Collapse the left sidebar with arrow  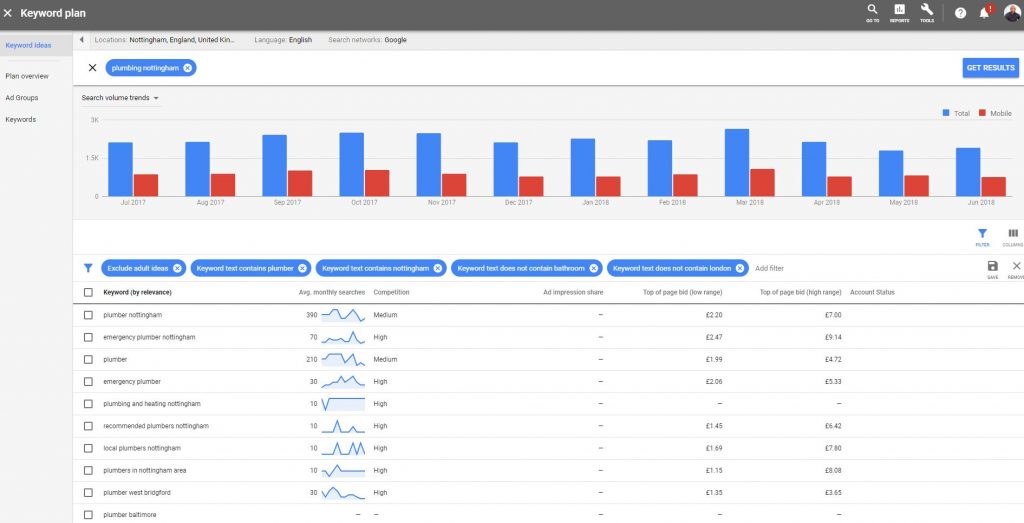click(81, 40)
